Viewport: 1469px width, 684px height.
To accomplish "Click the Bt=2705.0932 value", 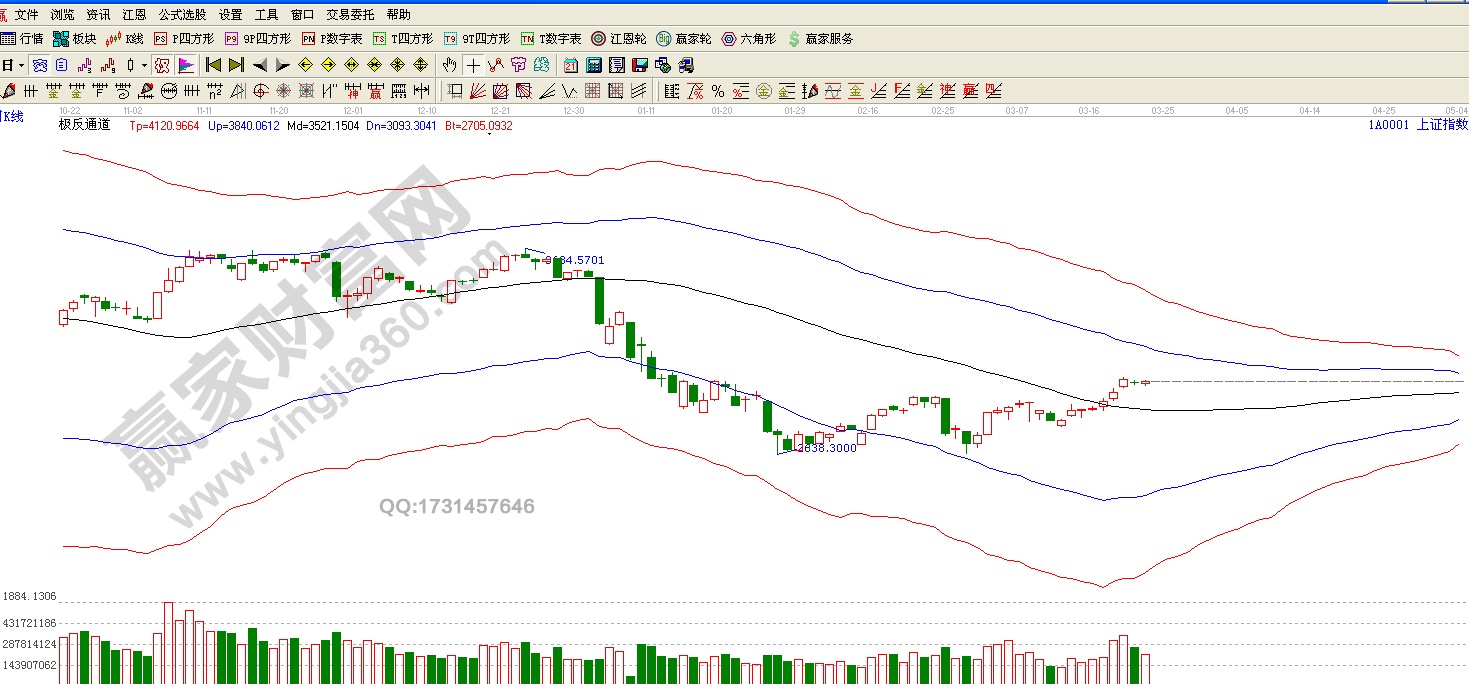I will (x=478, y=126).
